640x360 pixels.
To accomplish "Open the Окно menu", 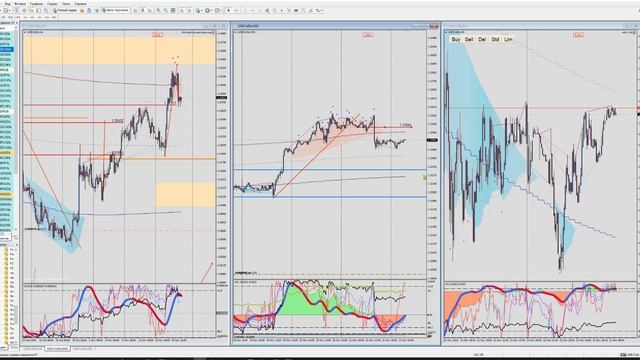I will 66,4.
